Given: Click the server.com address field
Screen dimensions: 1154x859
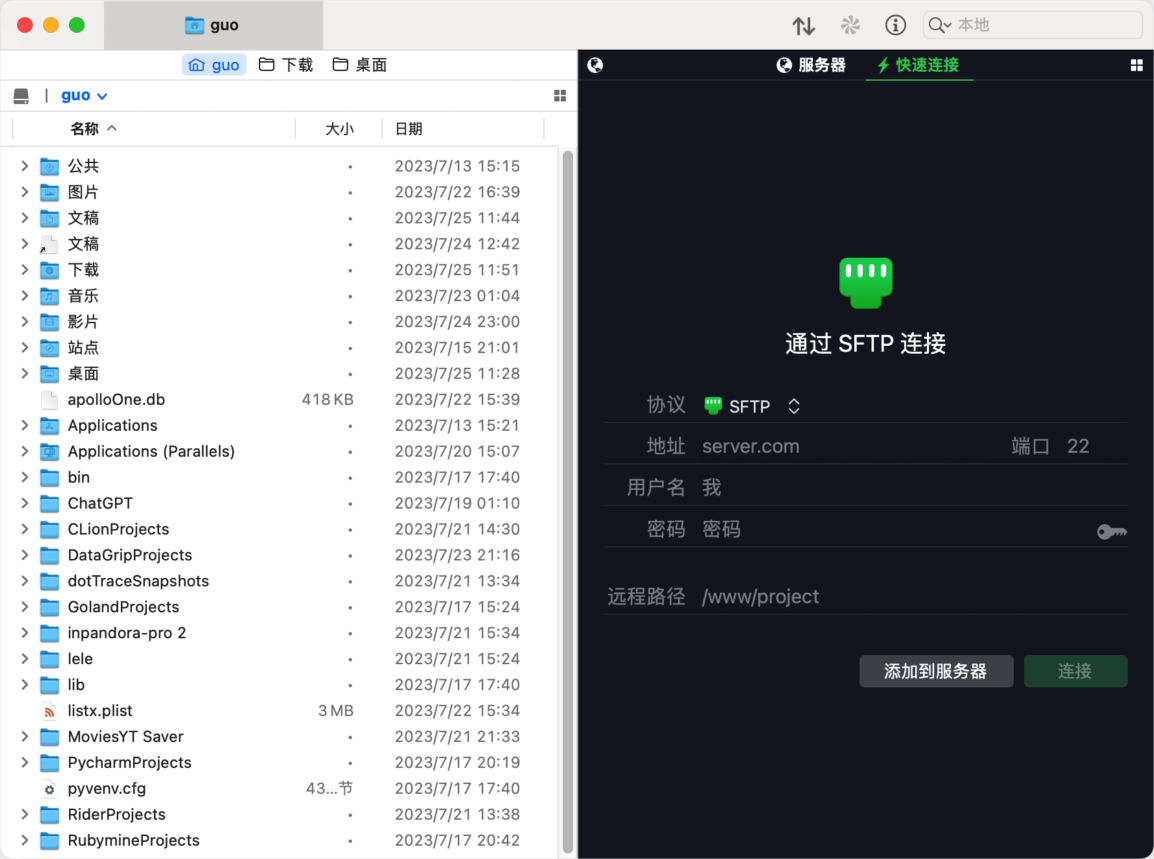Looking at the screenshot, I should click(850, 446).
